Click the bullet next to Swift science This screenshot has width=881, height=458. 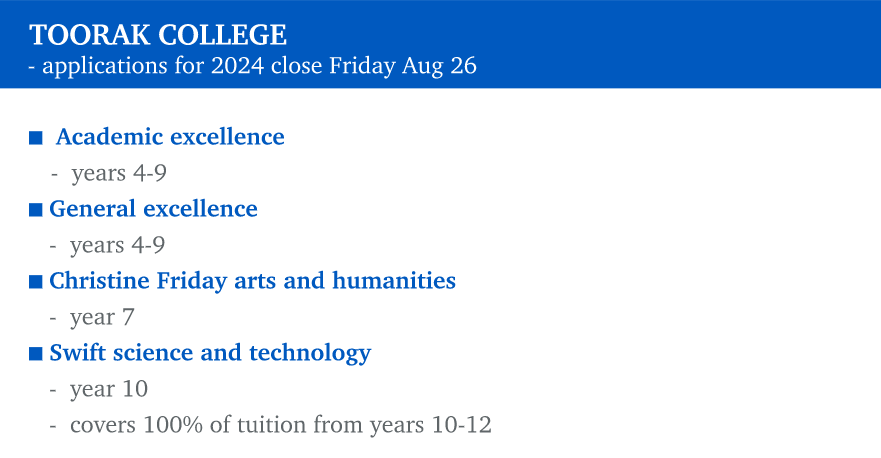pyautogui.click(x=36, y=353)
